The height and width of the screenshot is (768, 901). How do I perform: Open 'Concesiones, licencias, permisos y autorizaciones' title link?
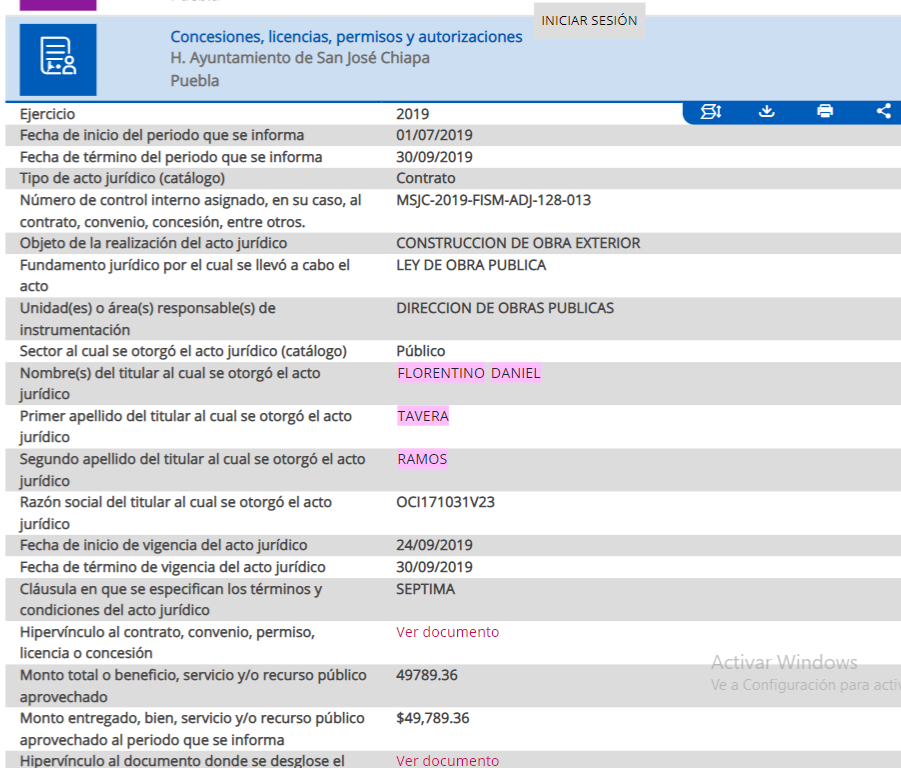(346, 37)
